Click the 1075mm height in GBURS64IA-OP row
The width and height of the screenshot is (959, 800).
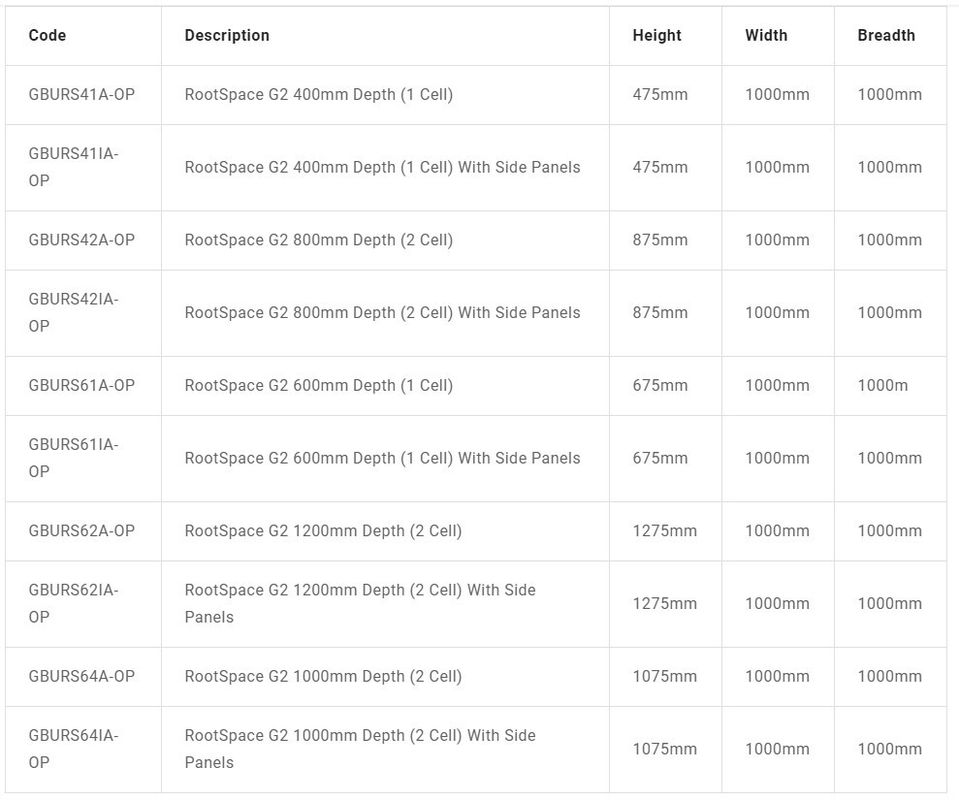(664, 749)
